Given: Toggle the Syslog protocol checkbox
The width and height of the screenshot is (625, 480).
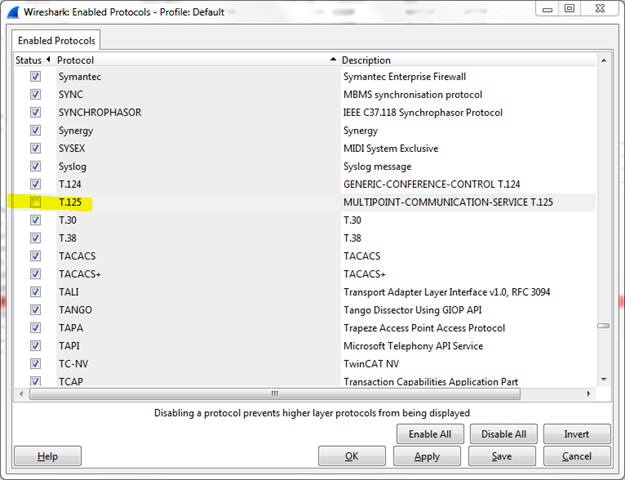Looking at the screenshot, I should (x=35, y=166).
